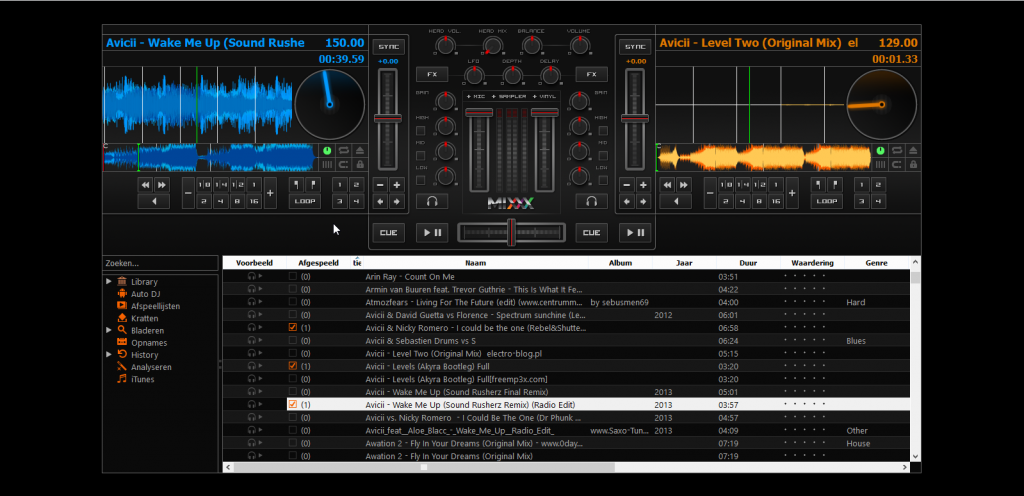Toggle left deck headphone cue button
Image resolution: width=1024 pixels, height=496 pixels.
coord(432,201)
